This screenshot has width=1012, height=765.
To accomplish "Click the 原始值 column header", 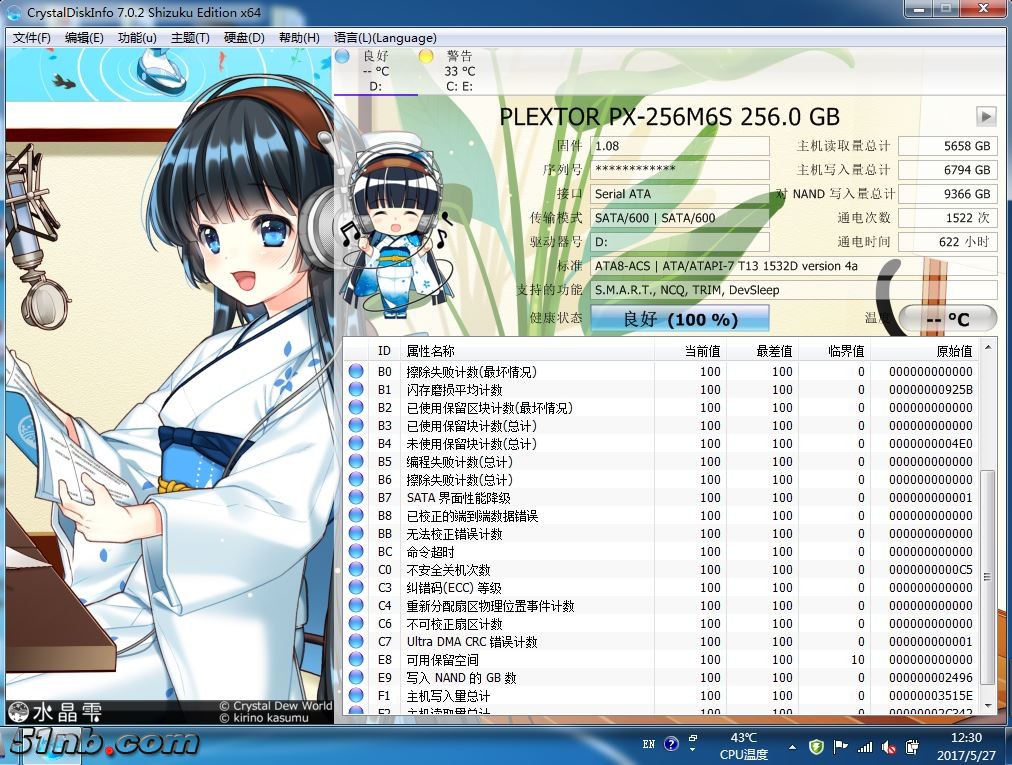I will [x=924, y=351].
